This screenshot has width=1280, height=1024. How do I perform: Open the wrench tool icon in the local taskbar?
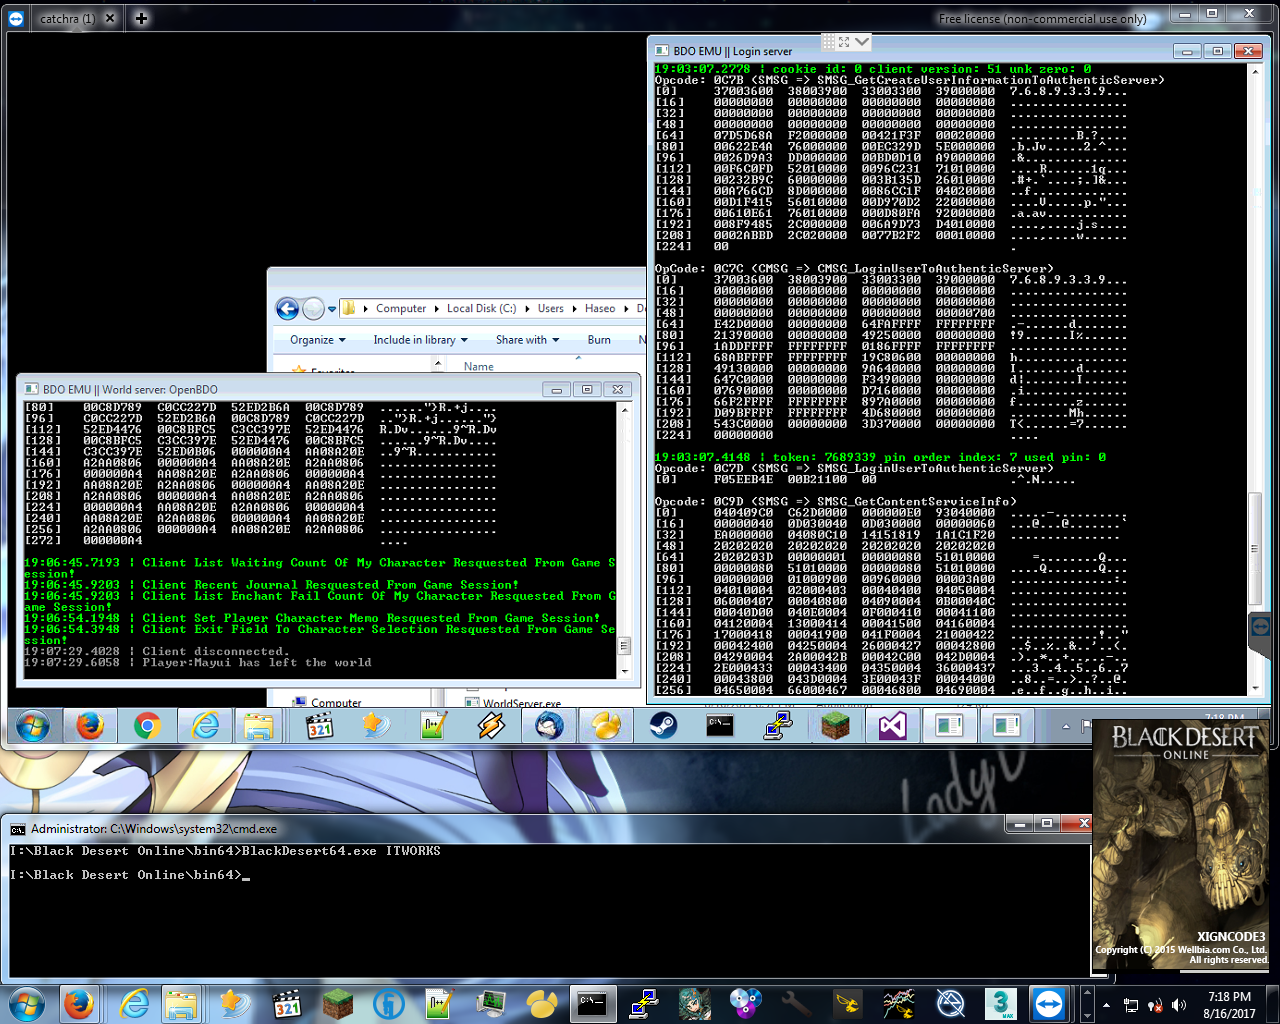[796, 1003]
